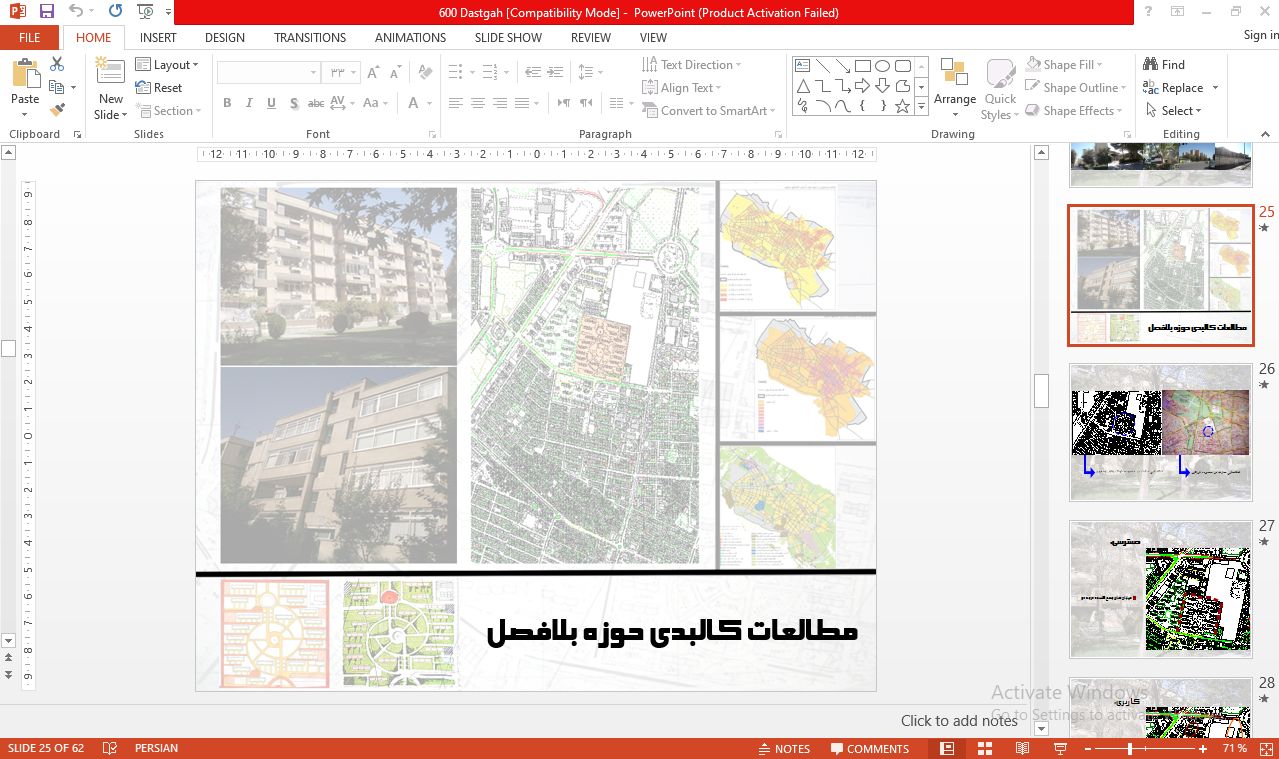
Task: Toggle Bold formatting
Action: [227, 103]
